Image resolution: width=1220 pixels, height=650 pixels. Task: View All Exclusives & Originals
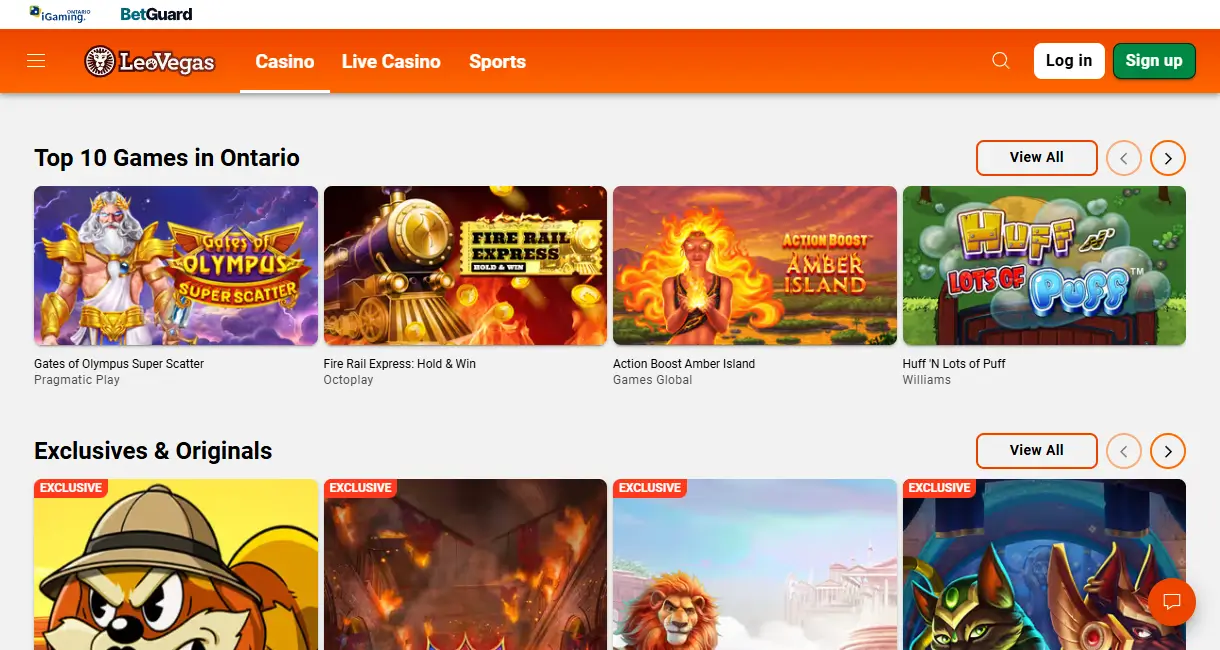click(x=1036, y=450)
